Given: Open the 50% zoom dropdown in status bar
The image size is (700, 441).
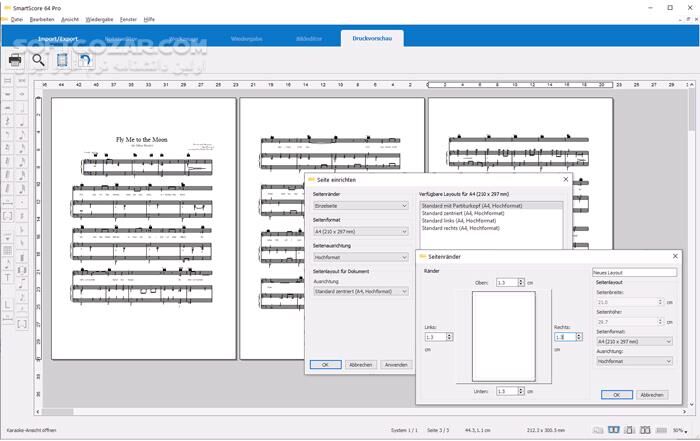Looking at the screenshot, I should 680,430.
